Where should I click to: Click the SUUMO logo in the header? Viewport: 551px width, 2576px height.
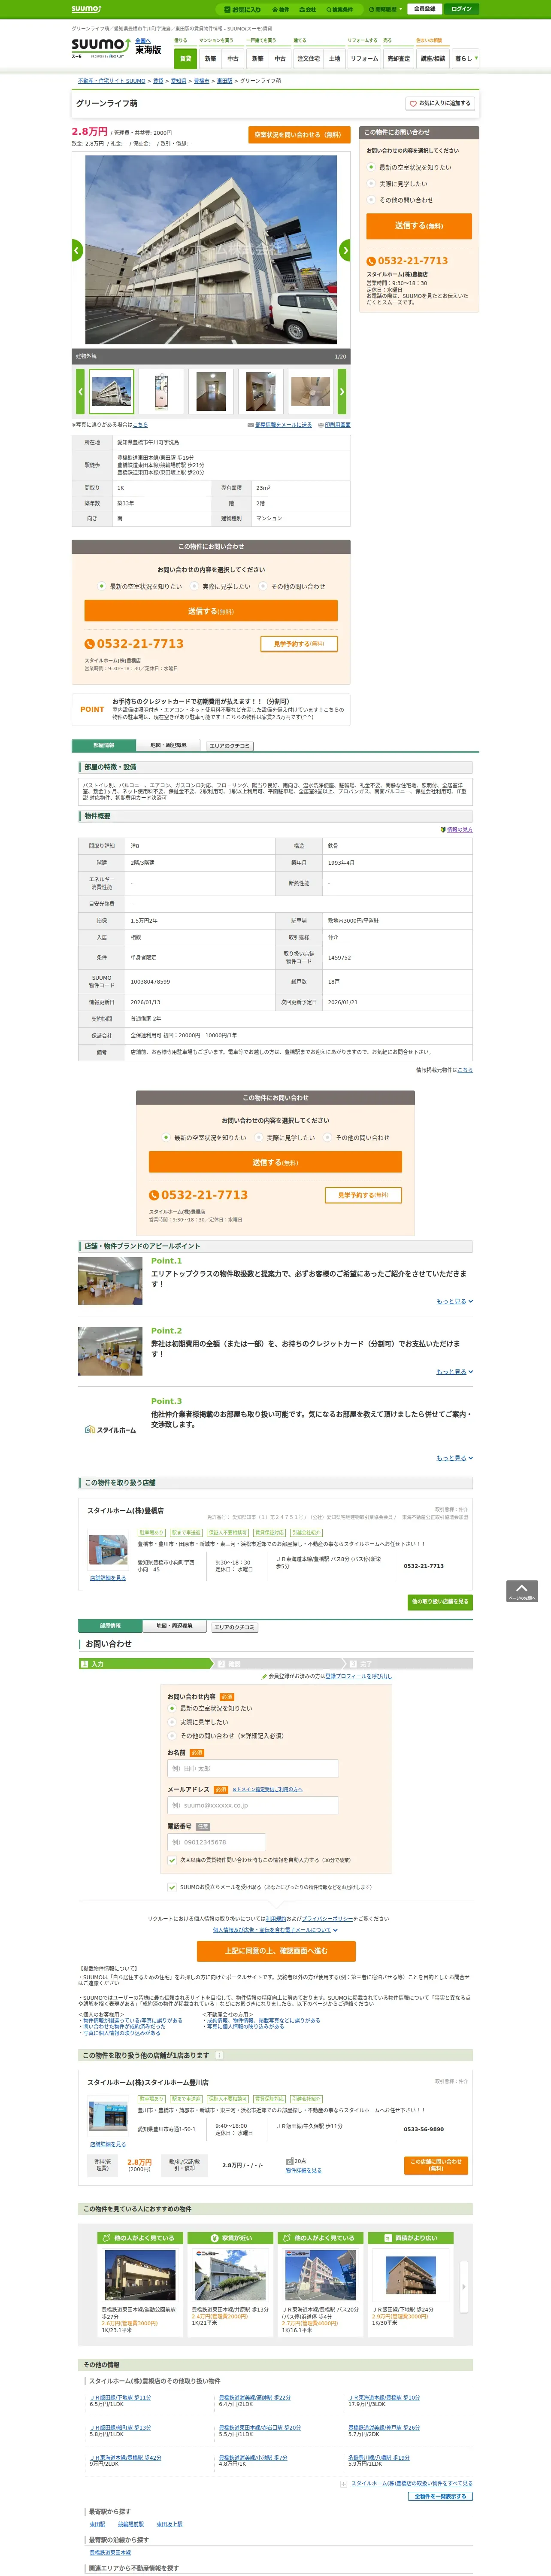coord(100,48)
